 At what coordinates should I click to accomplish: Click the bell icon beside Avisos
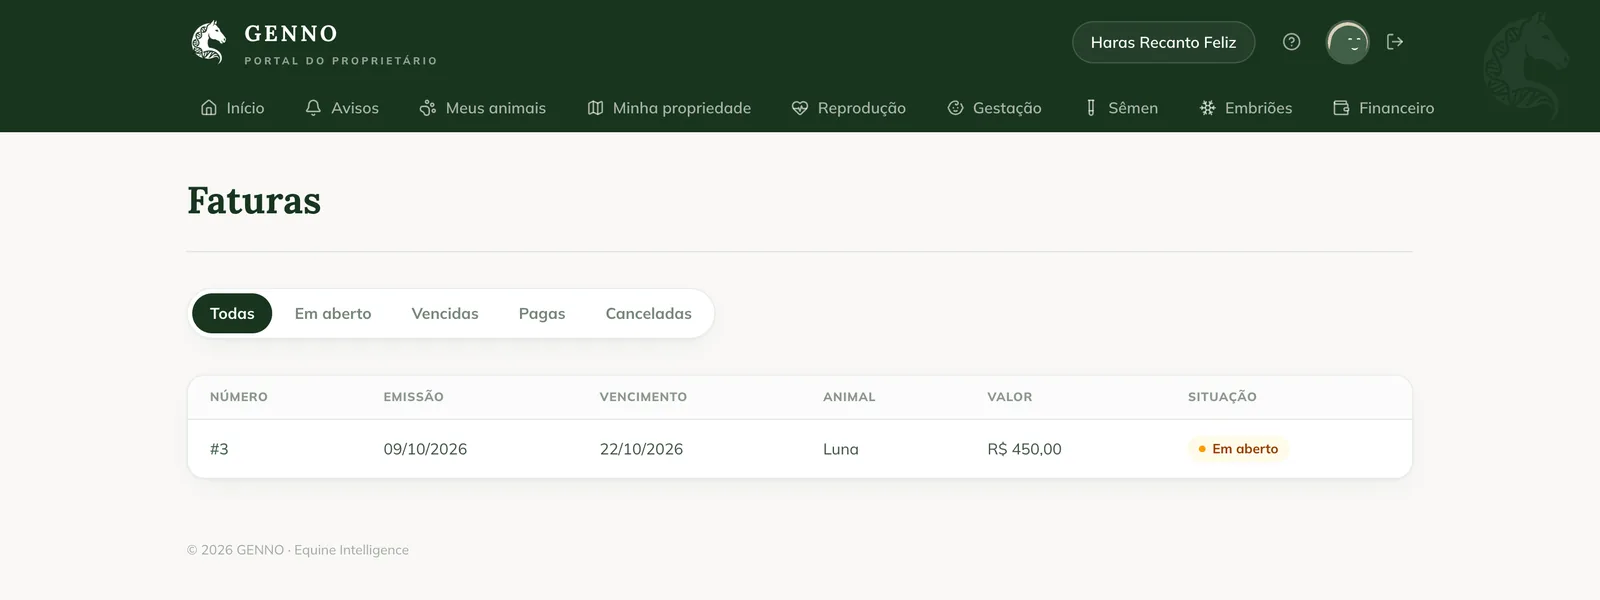tap(313, 108)
